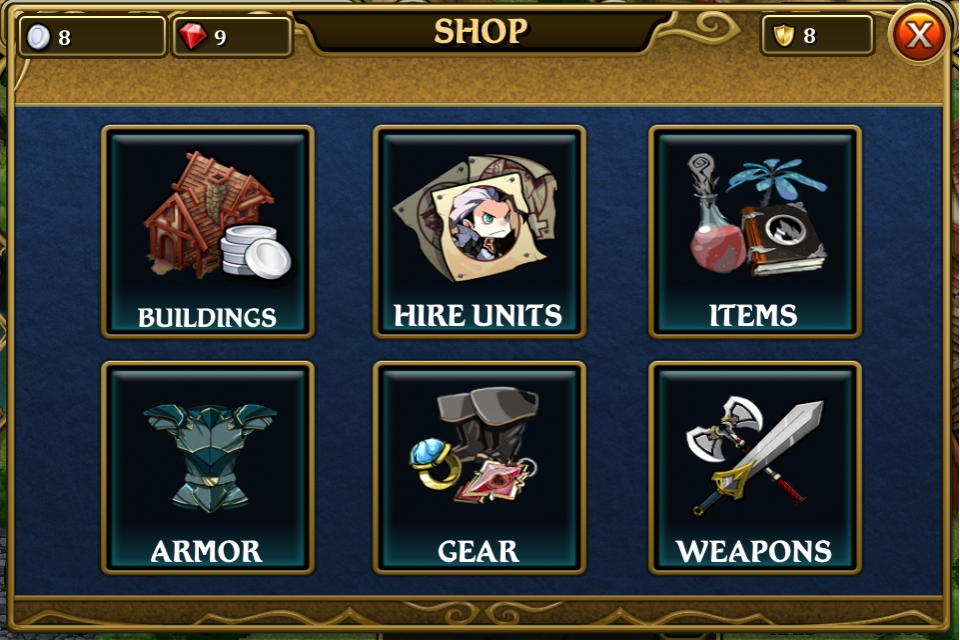Click the teal chestplate armor icon
960x640 pixels.
210,457
